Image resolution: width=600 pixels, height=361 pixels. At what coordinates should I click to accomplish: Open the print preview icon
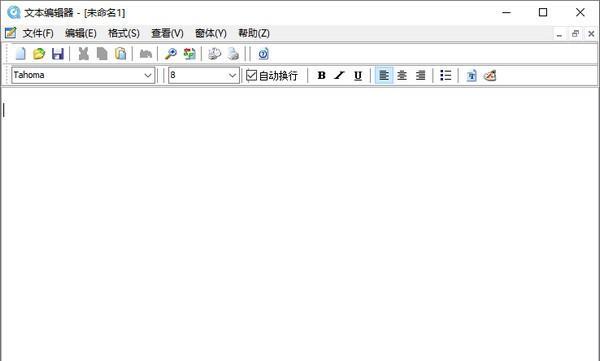[214, 54]
